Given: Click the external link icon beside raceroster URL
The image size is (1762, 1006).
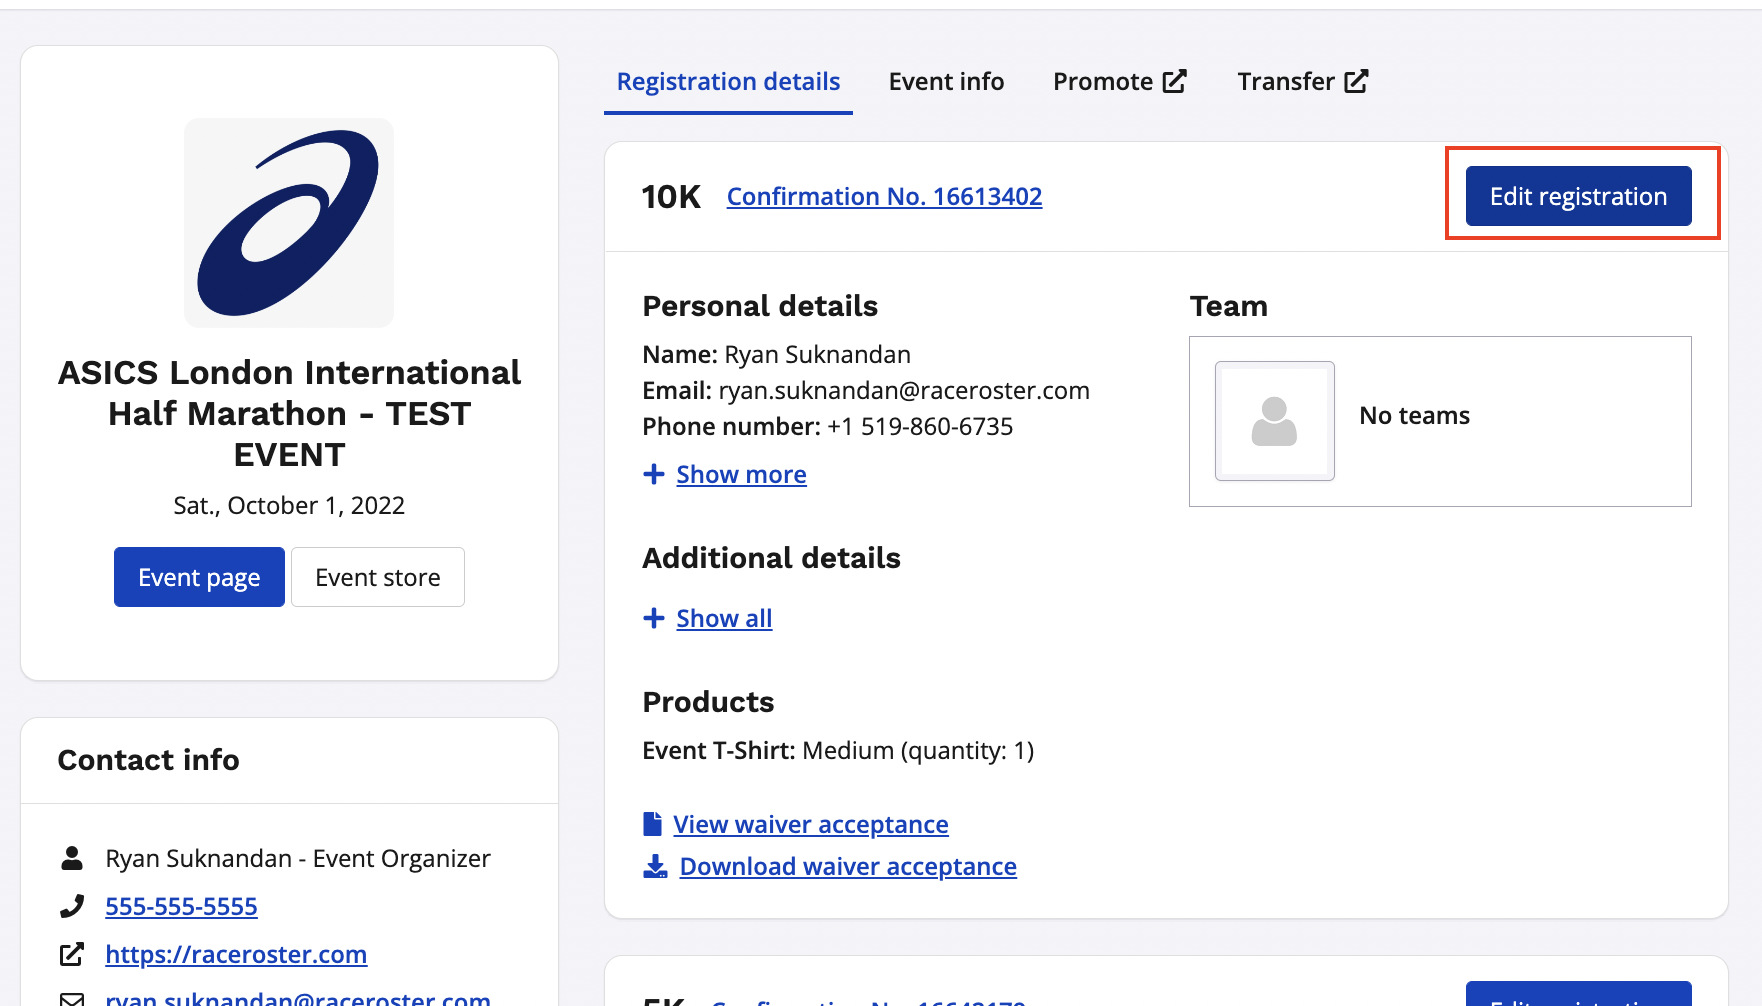Looking at the screenshot, I should click(x=72, y=954).
